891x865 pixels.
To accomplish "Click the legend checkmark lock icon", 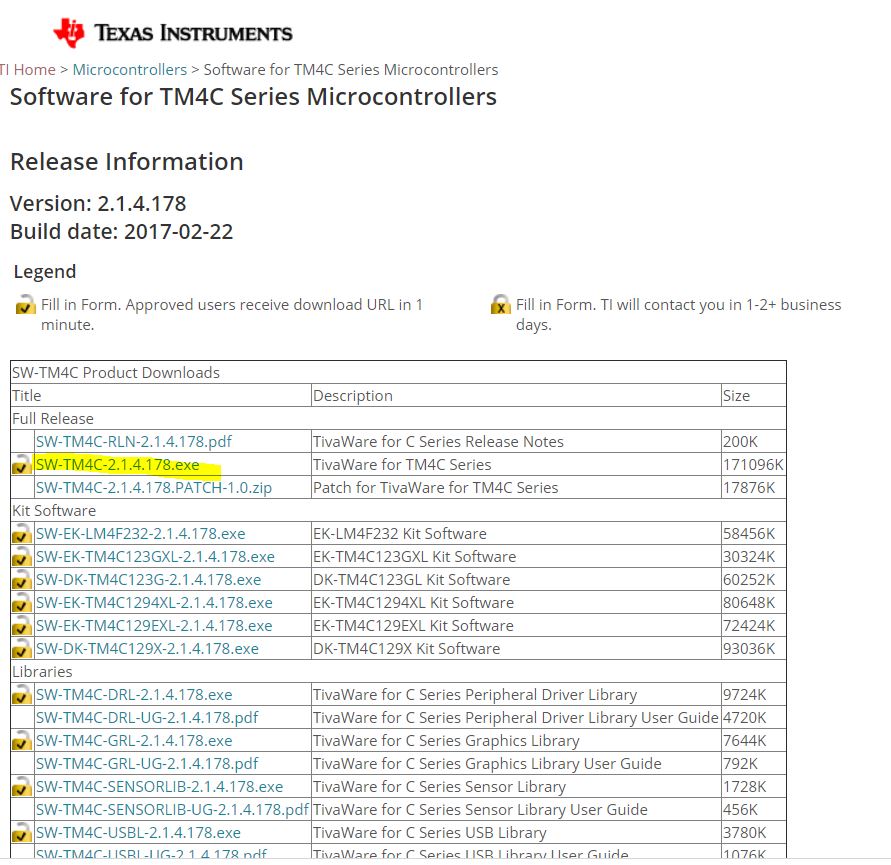I will pos(26,305).
